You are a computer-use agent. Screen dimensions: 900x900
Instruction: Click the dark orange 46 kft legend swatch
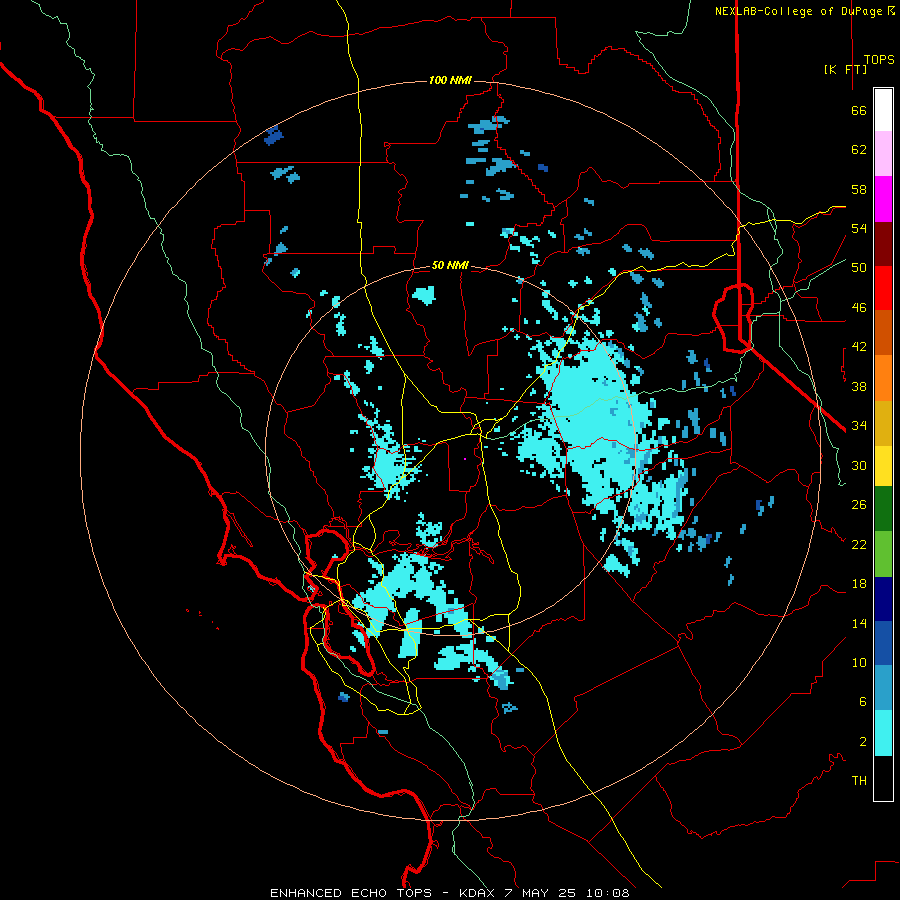pos(883,332)
